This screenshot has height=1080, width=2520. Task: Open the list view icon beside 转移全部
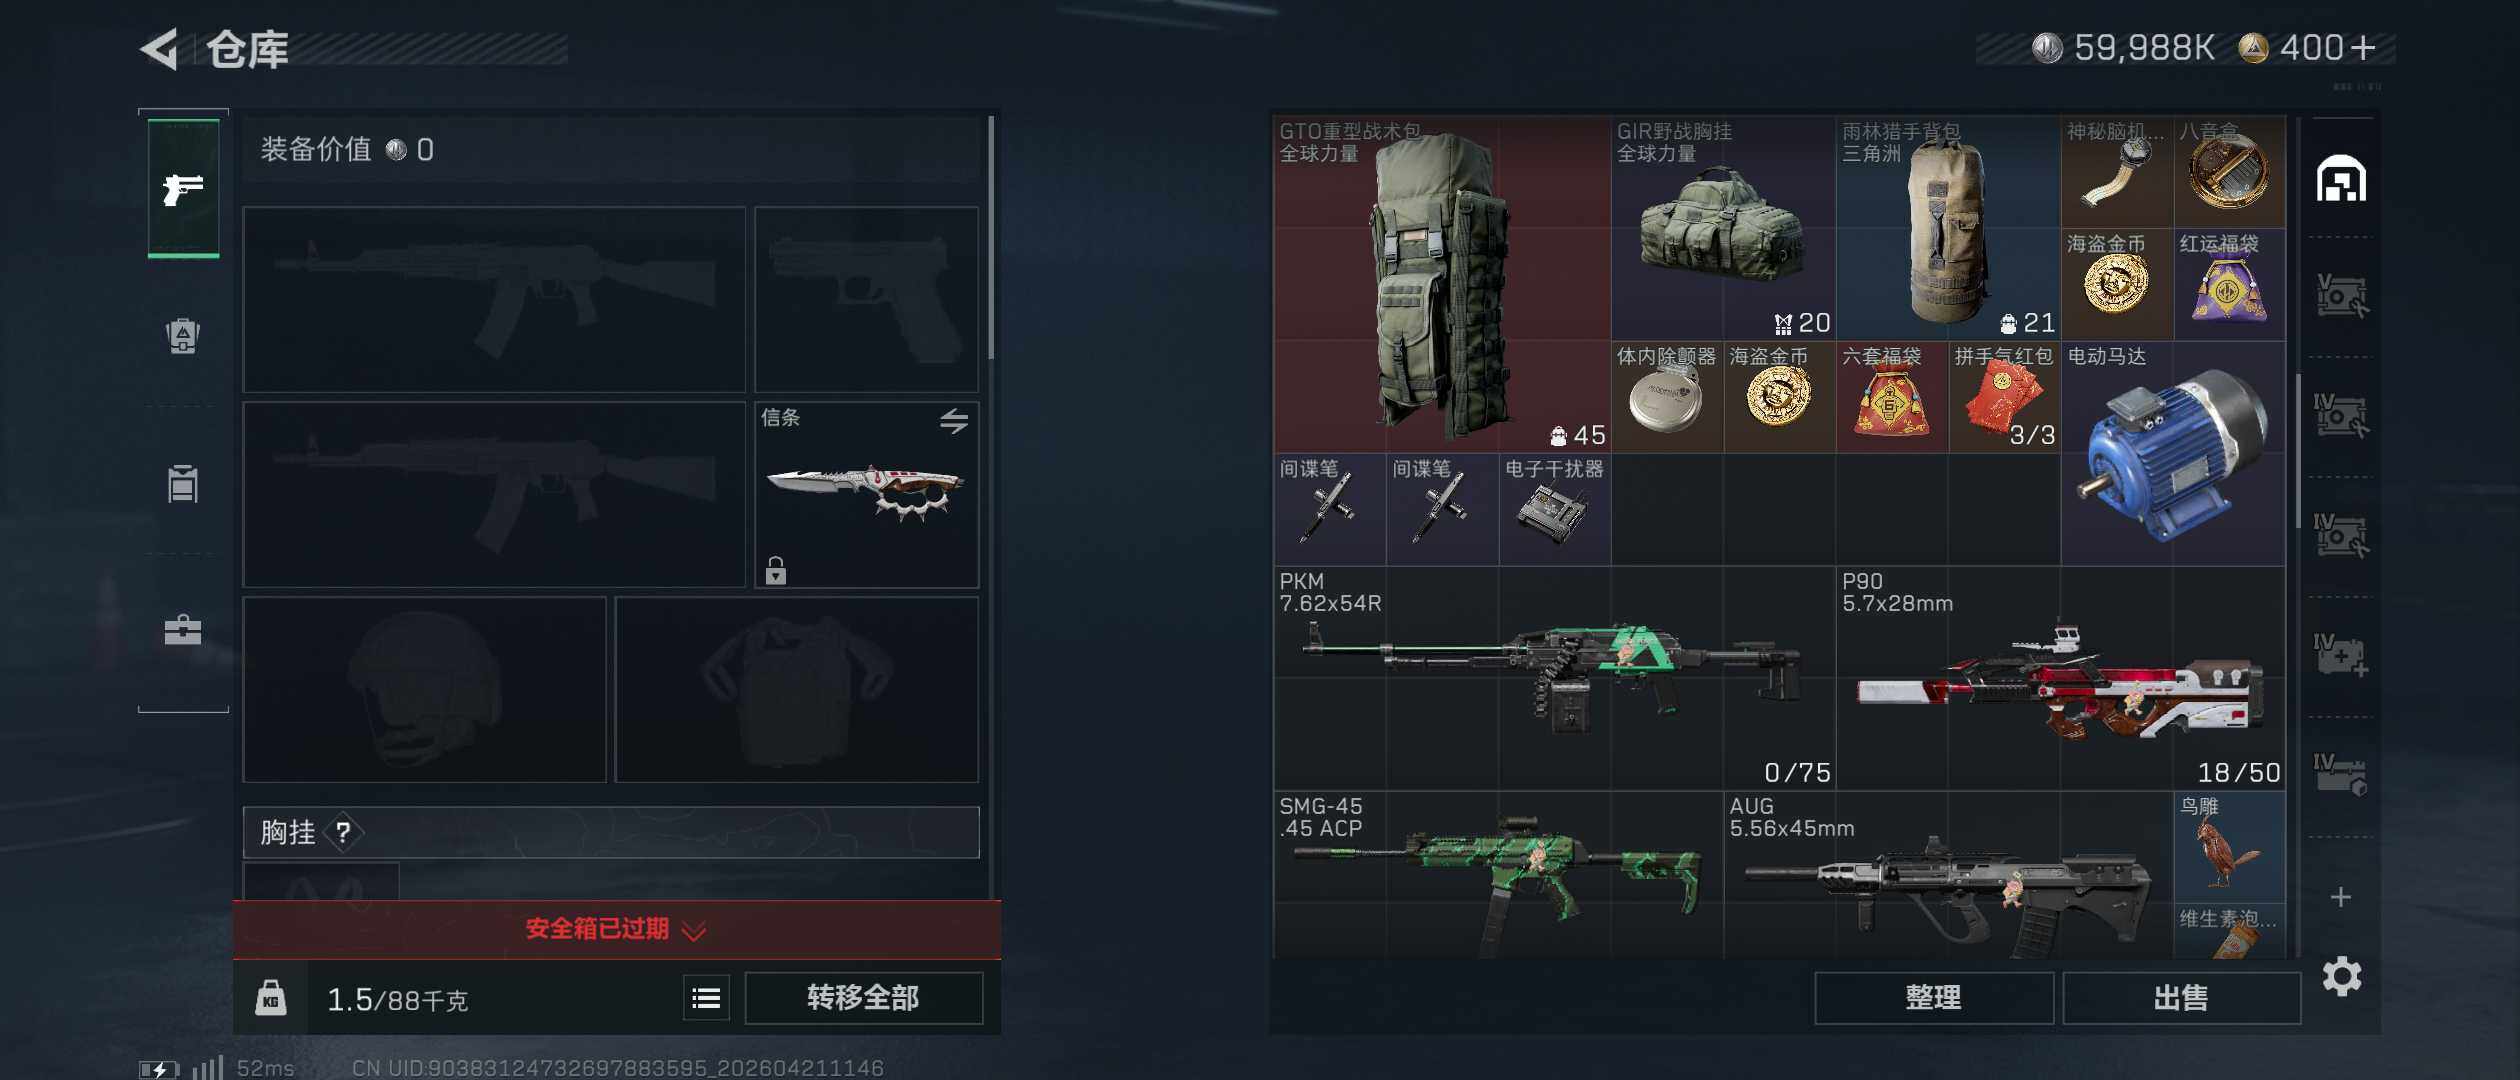point(706,997)
